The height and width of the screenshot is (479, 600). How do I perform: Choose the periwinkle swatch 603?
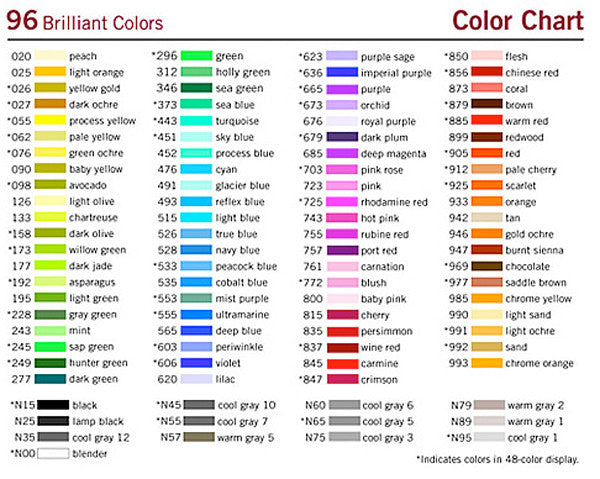coord(196,347)
